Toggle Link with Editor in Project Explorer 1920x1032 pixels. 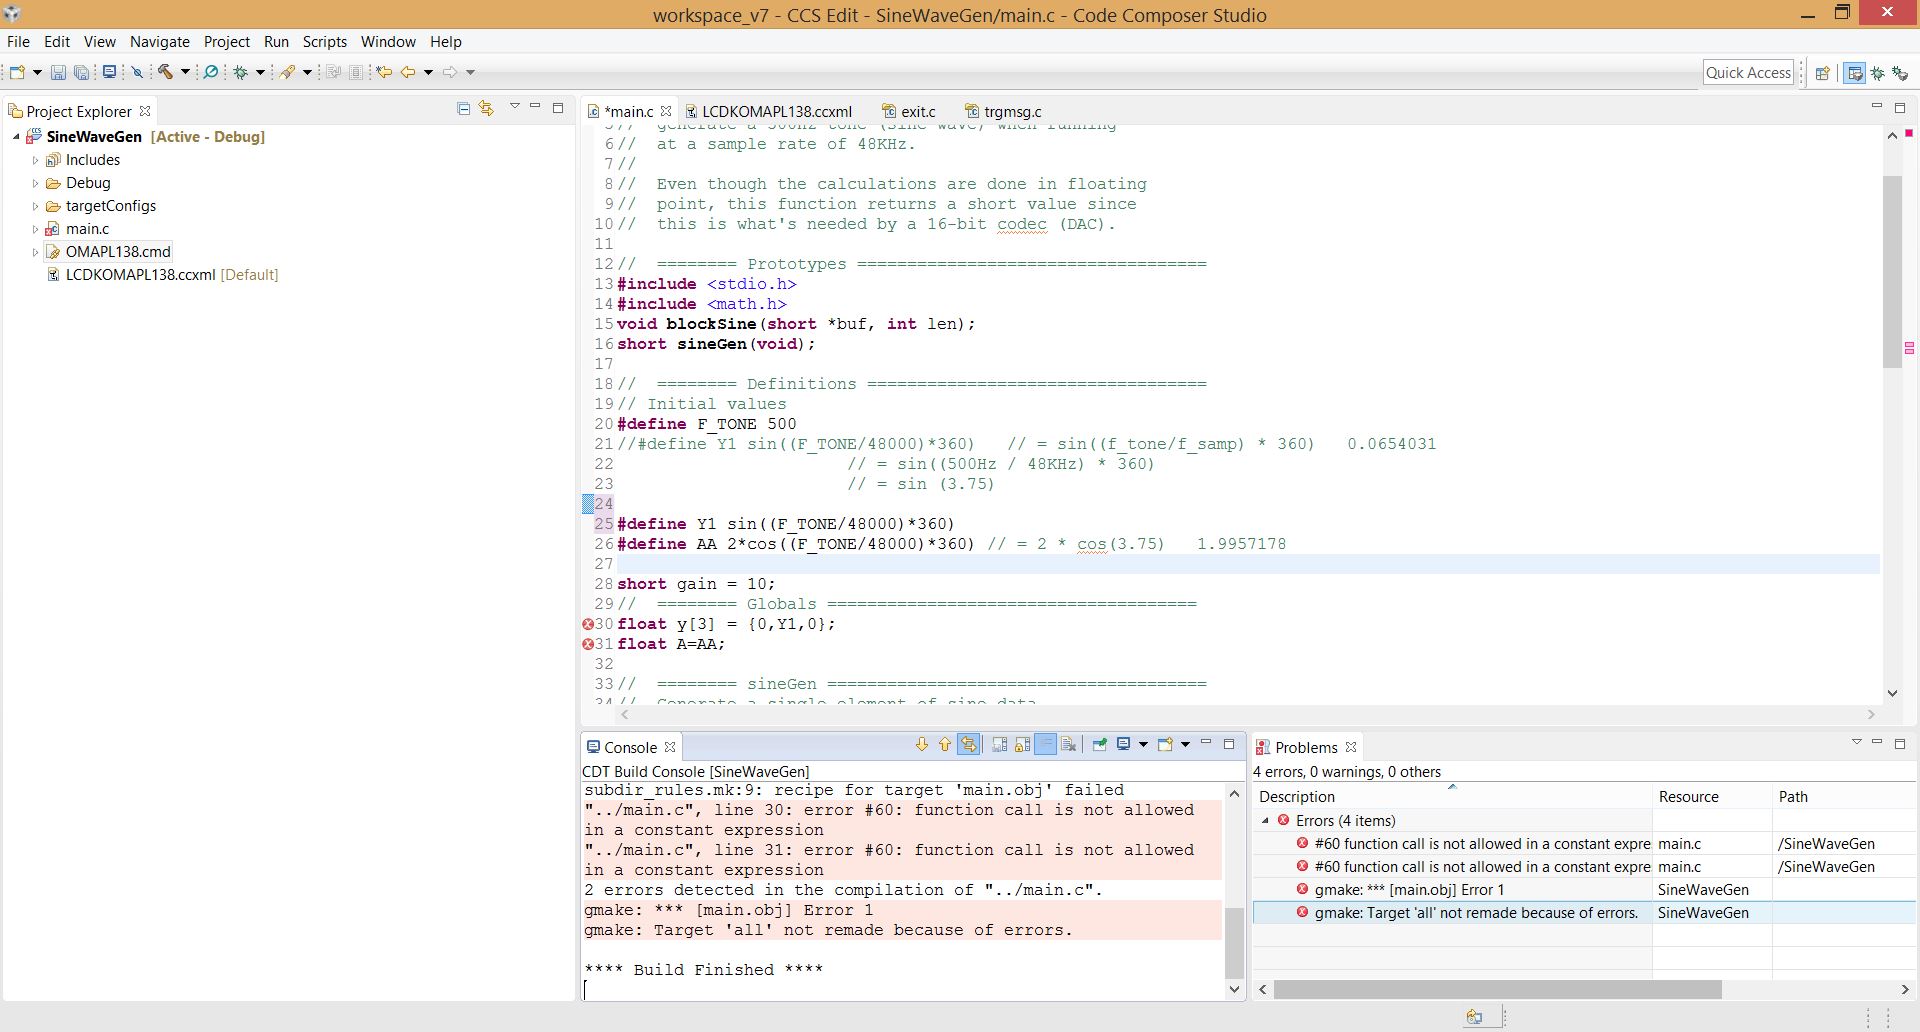486,108
